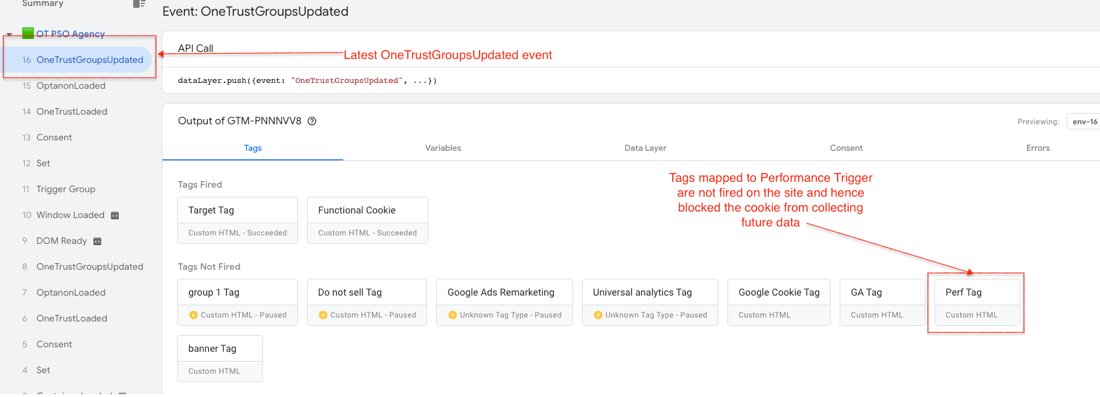Open the Data Layer tab
Image resolution: width=1100 pixels, height=397 pixels.
645,148
